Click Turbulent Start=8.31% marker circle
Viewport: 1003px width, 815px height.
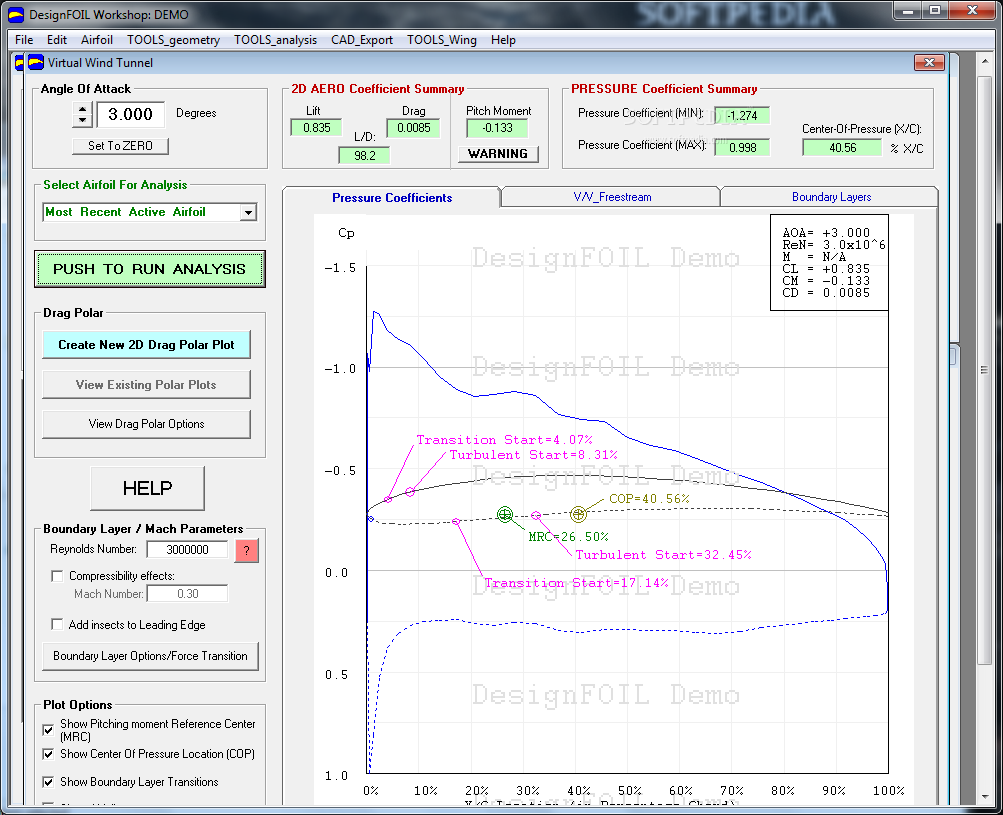tap(410, 492)
